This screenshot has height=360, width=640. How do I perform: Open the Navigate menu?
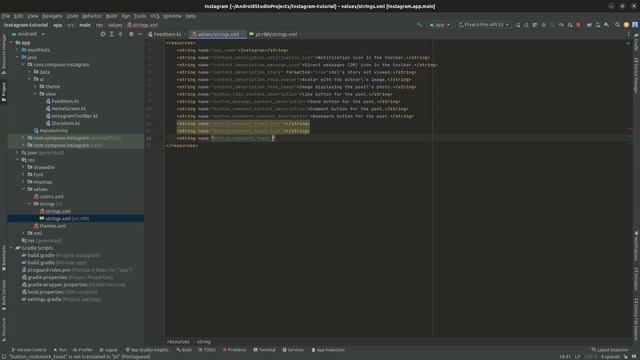tap(52, 16)
